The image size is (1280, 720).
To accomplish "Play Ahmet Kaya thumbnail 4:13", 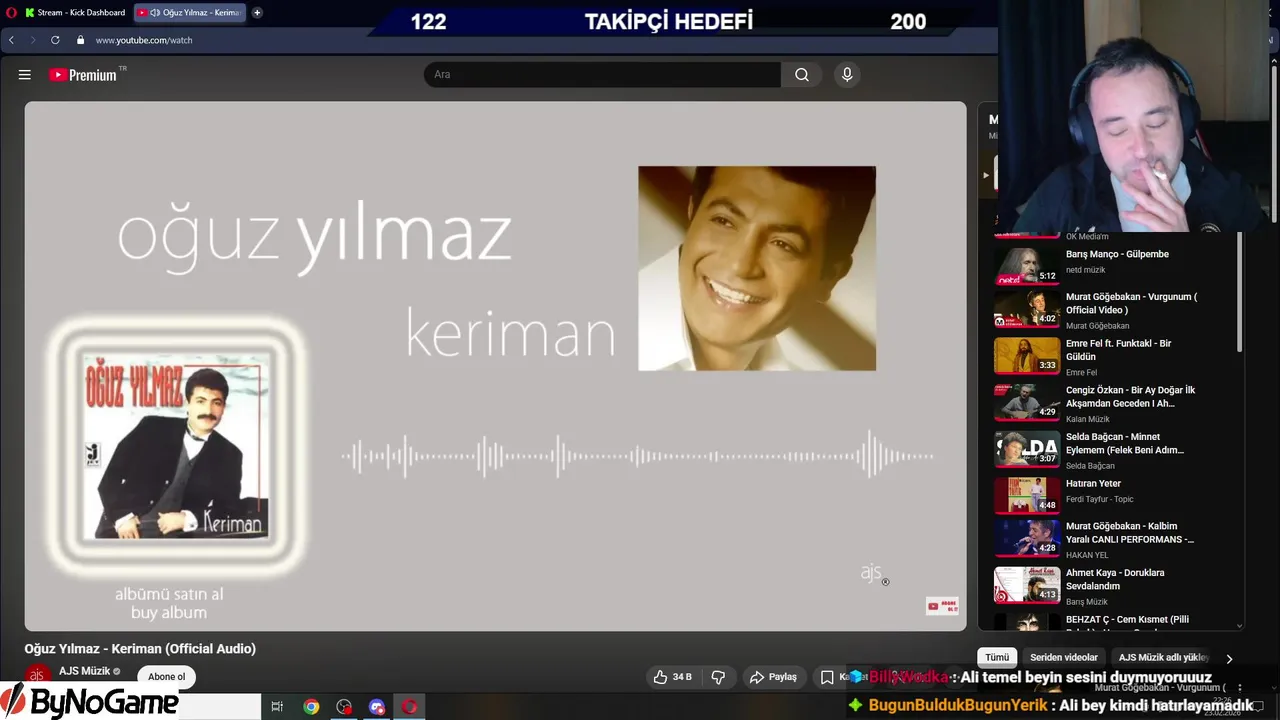I will click(1027, 585).
